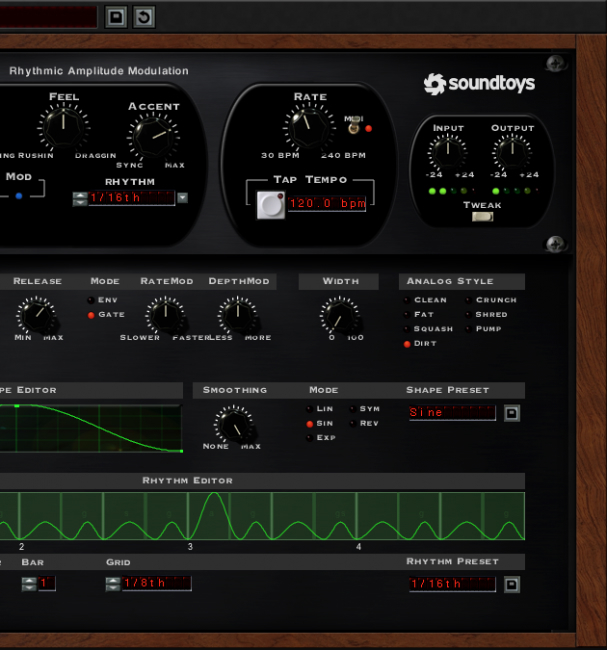Open the Rhythm dropdown arrow
The image size is (607, 650).
[x=182, y=198]
